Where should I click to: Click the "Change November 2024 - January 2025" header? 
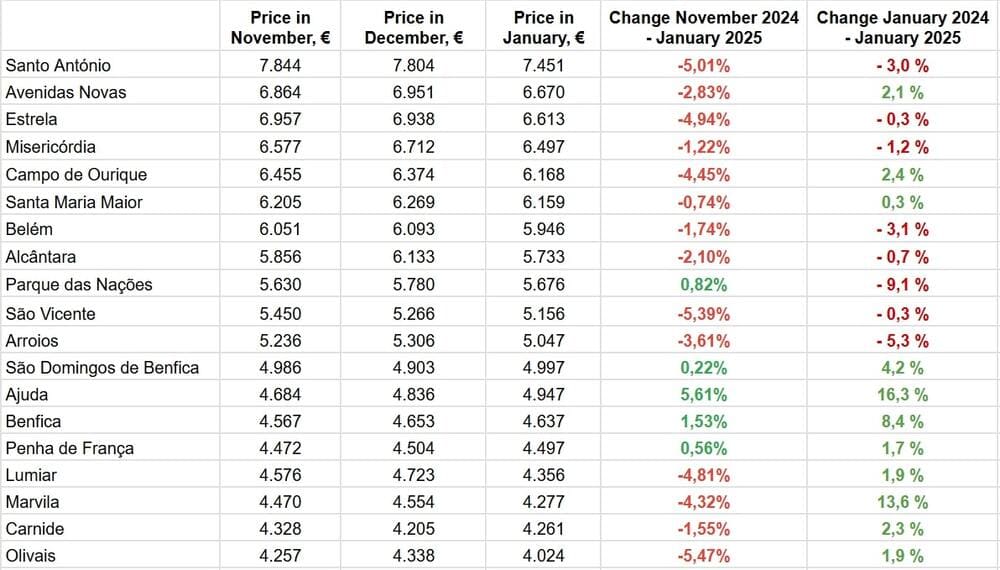704,28
